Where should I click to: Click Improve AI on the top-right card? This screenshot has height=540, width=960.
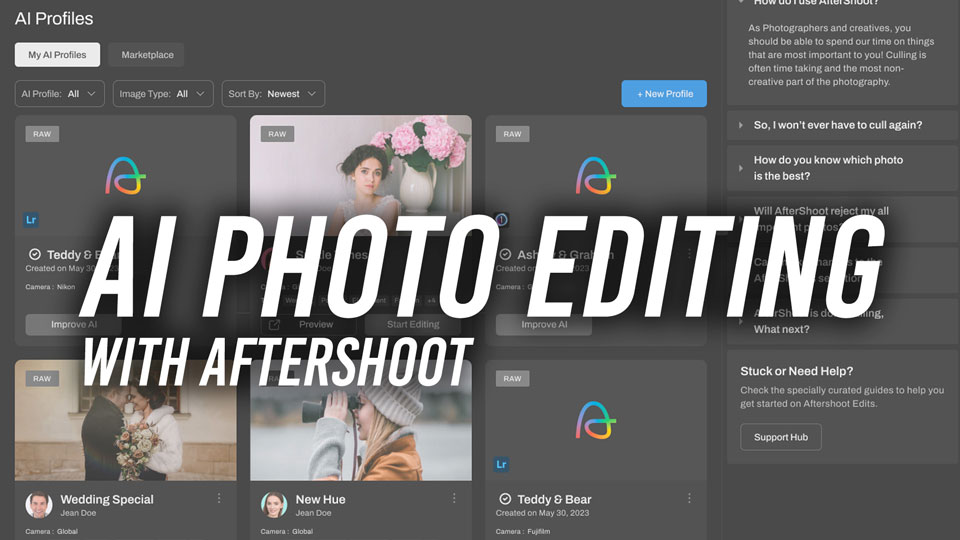tap(544, 324)
